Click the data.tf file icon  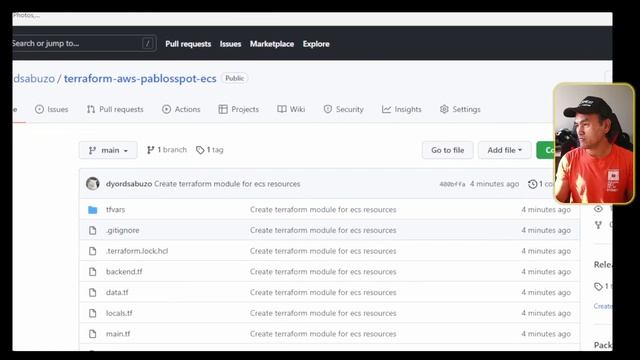[93, 293]
